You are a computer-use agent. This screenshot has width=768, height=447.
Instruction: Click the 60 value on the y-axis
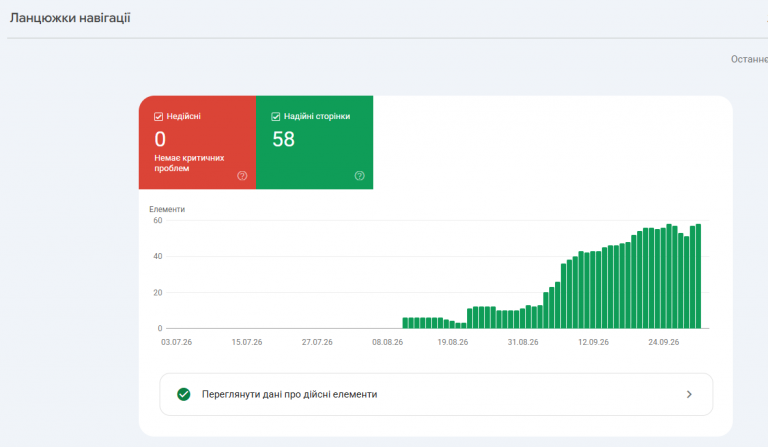pyautogui.click(x=158, y=220)
